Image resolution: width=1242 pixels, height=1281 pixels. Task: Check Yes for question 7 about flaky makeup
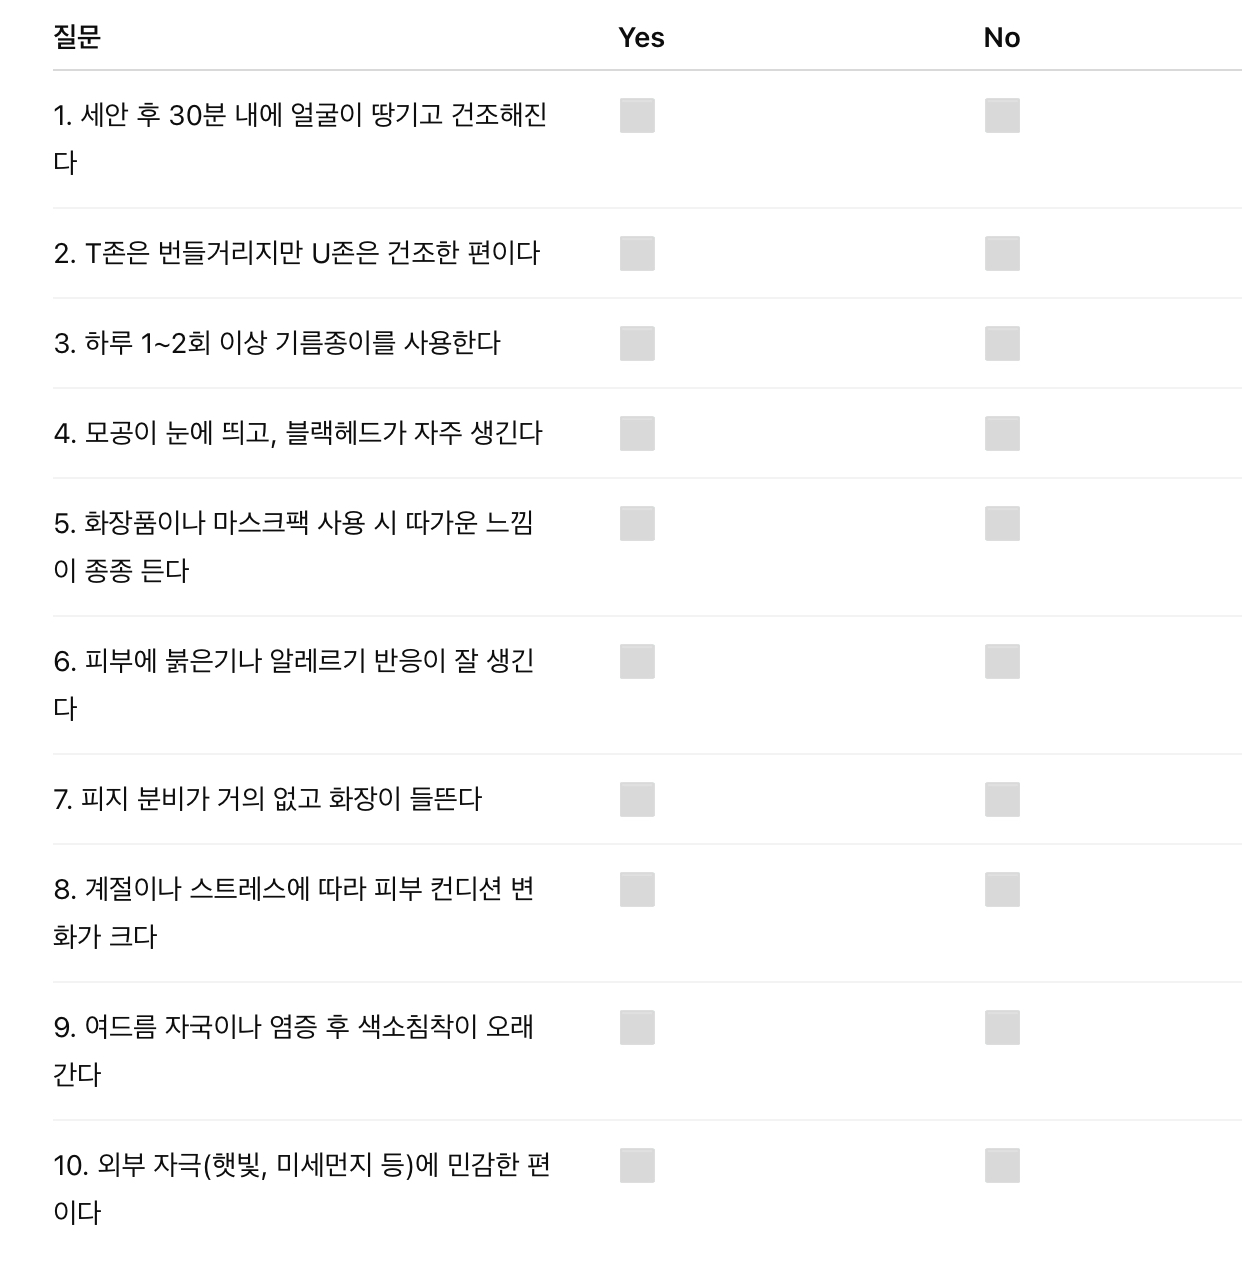(x=635, y=798)
